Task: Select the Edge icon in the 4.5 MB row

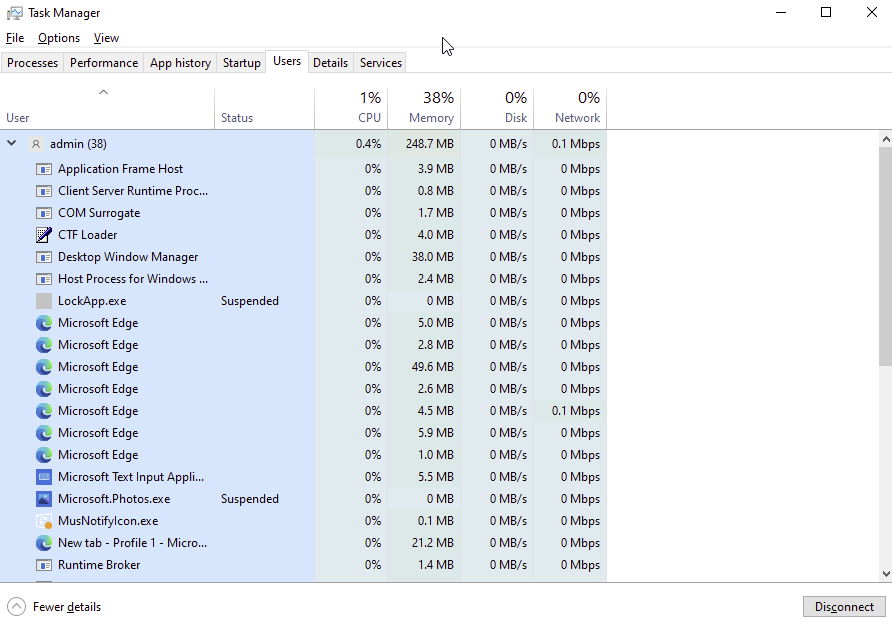Action: pyautogui.click(x=44, y=411)
